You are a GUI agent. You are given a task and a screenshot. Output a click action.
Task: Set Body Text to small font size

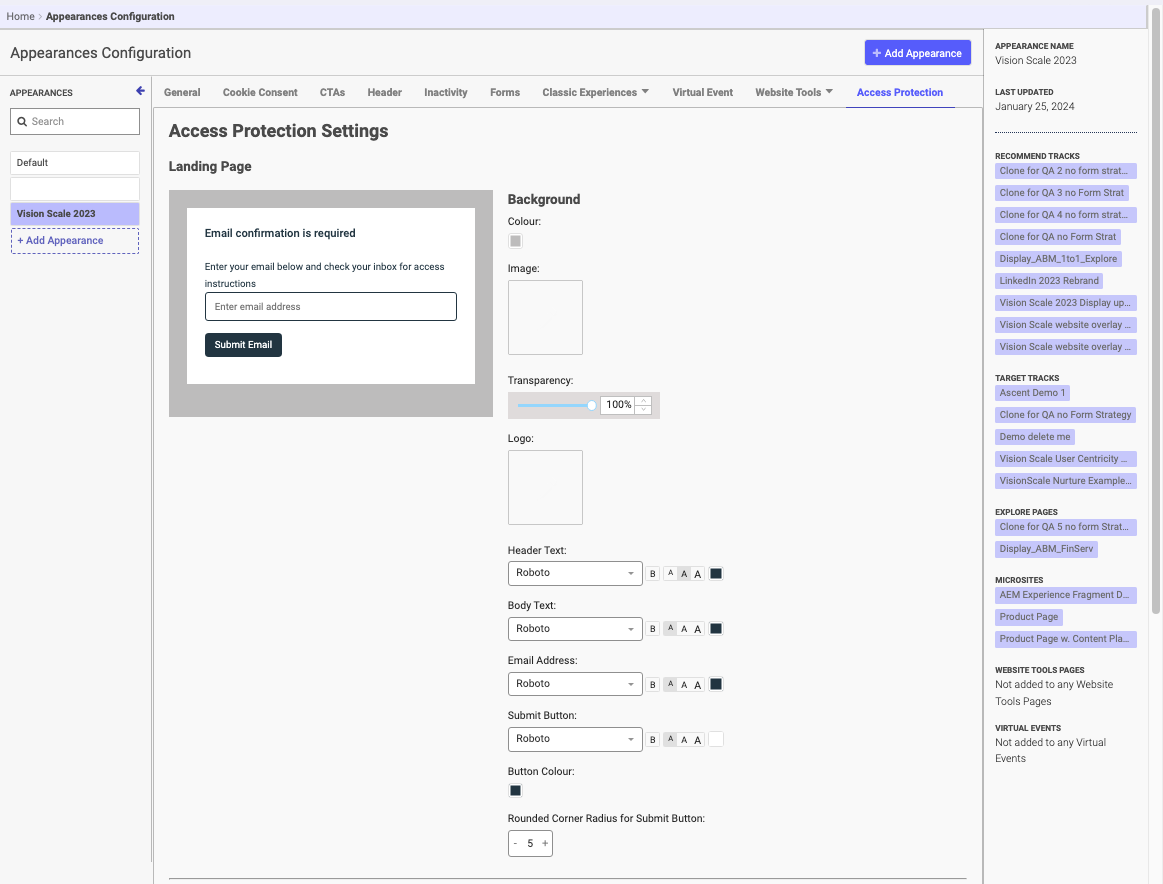671,629
